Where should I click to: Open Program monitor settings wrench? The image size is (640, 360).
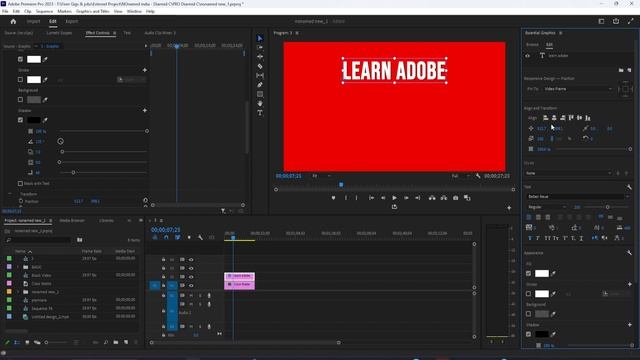(x=478, y=176)
